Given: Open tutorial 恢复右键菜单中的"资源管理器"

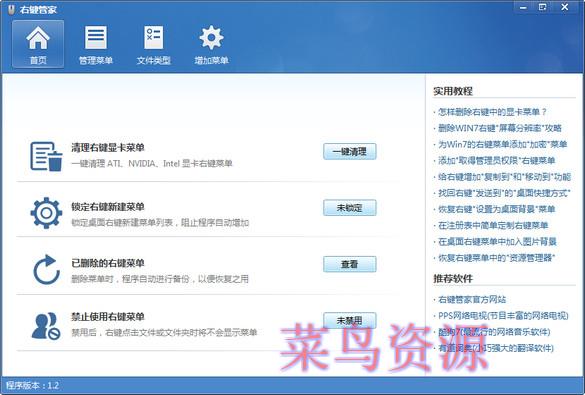Looking at the screenshot, I should point(497,258).
